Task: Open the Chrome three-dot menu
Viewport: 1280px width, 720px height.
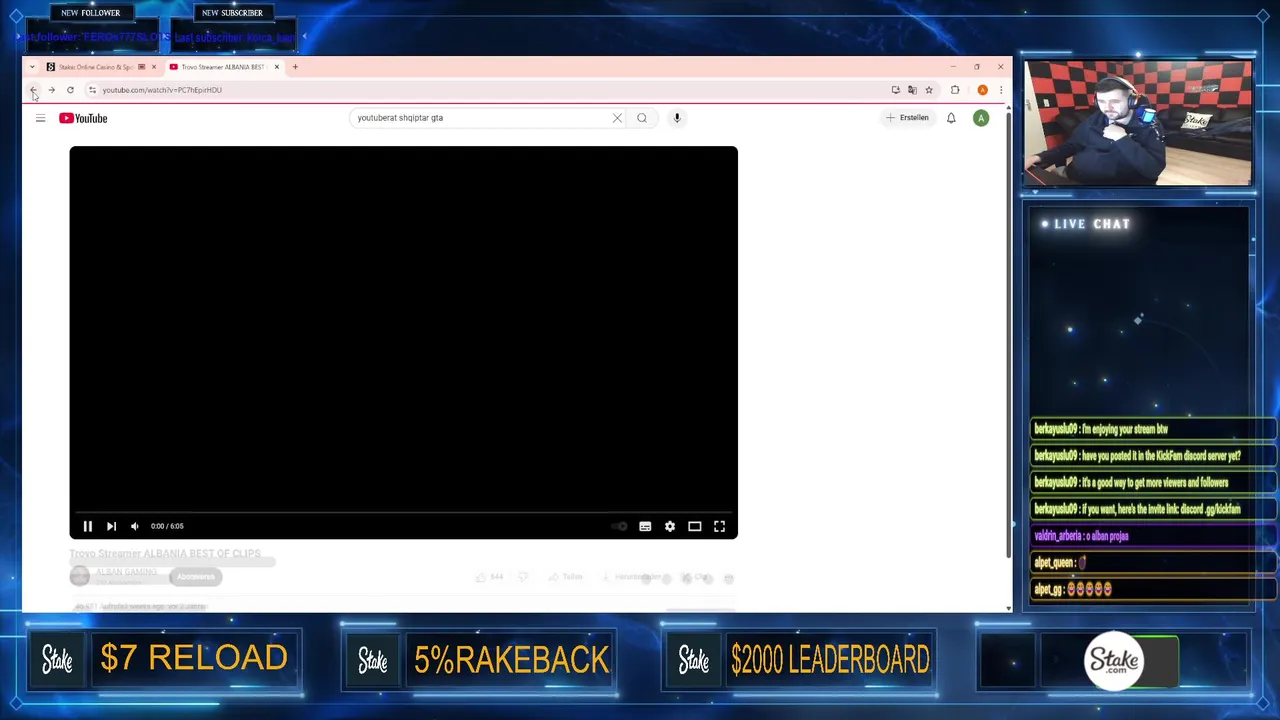Action: [1001, 90]
